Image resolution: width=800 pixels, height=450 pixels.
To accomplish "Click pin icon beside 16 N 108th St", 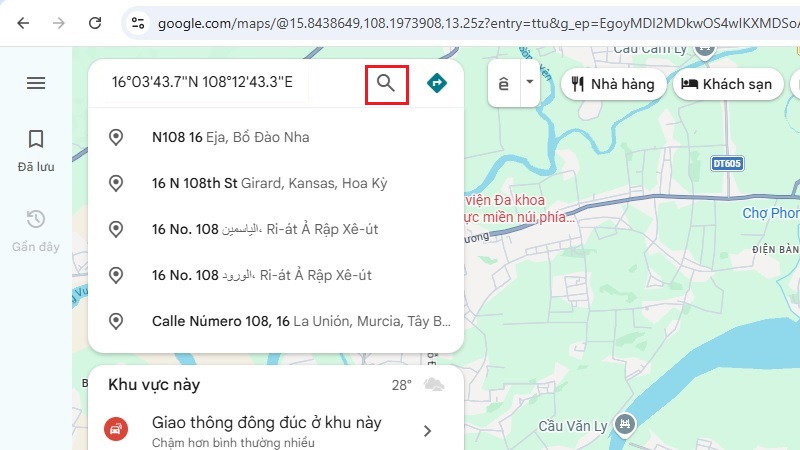I will [x=116, y=183].
